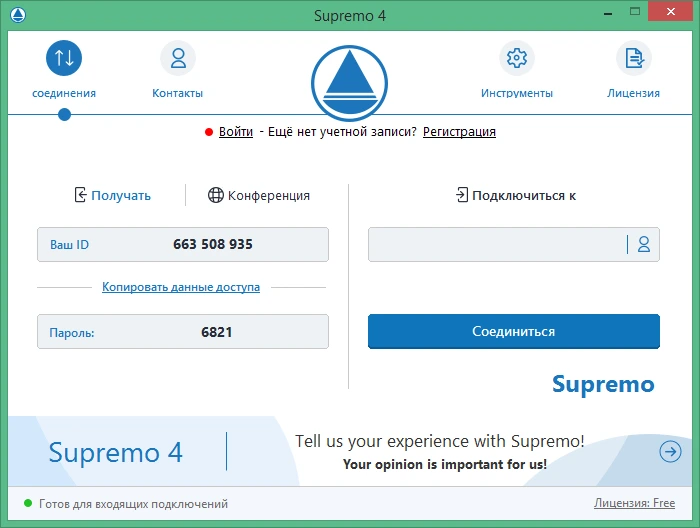700x528 pixels.
Task: Click 'Tell us your experience with Supremo!' banner text
Action: 440,441
